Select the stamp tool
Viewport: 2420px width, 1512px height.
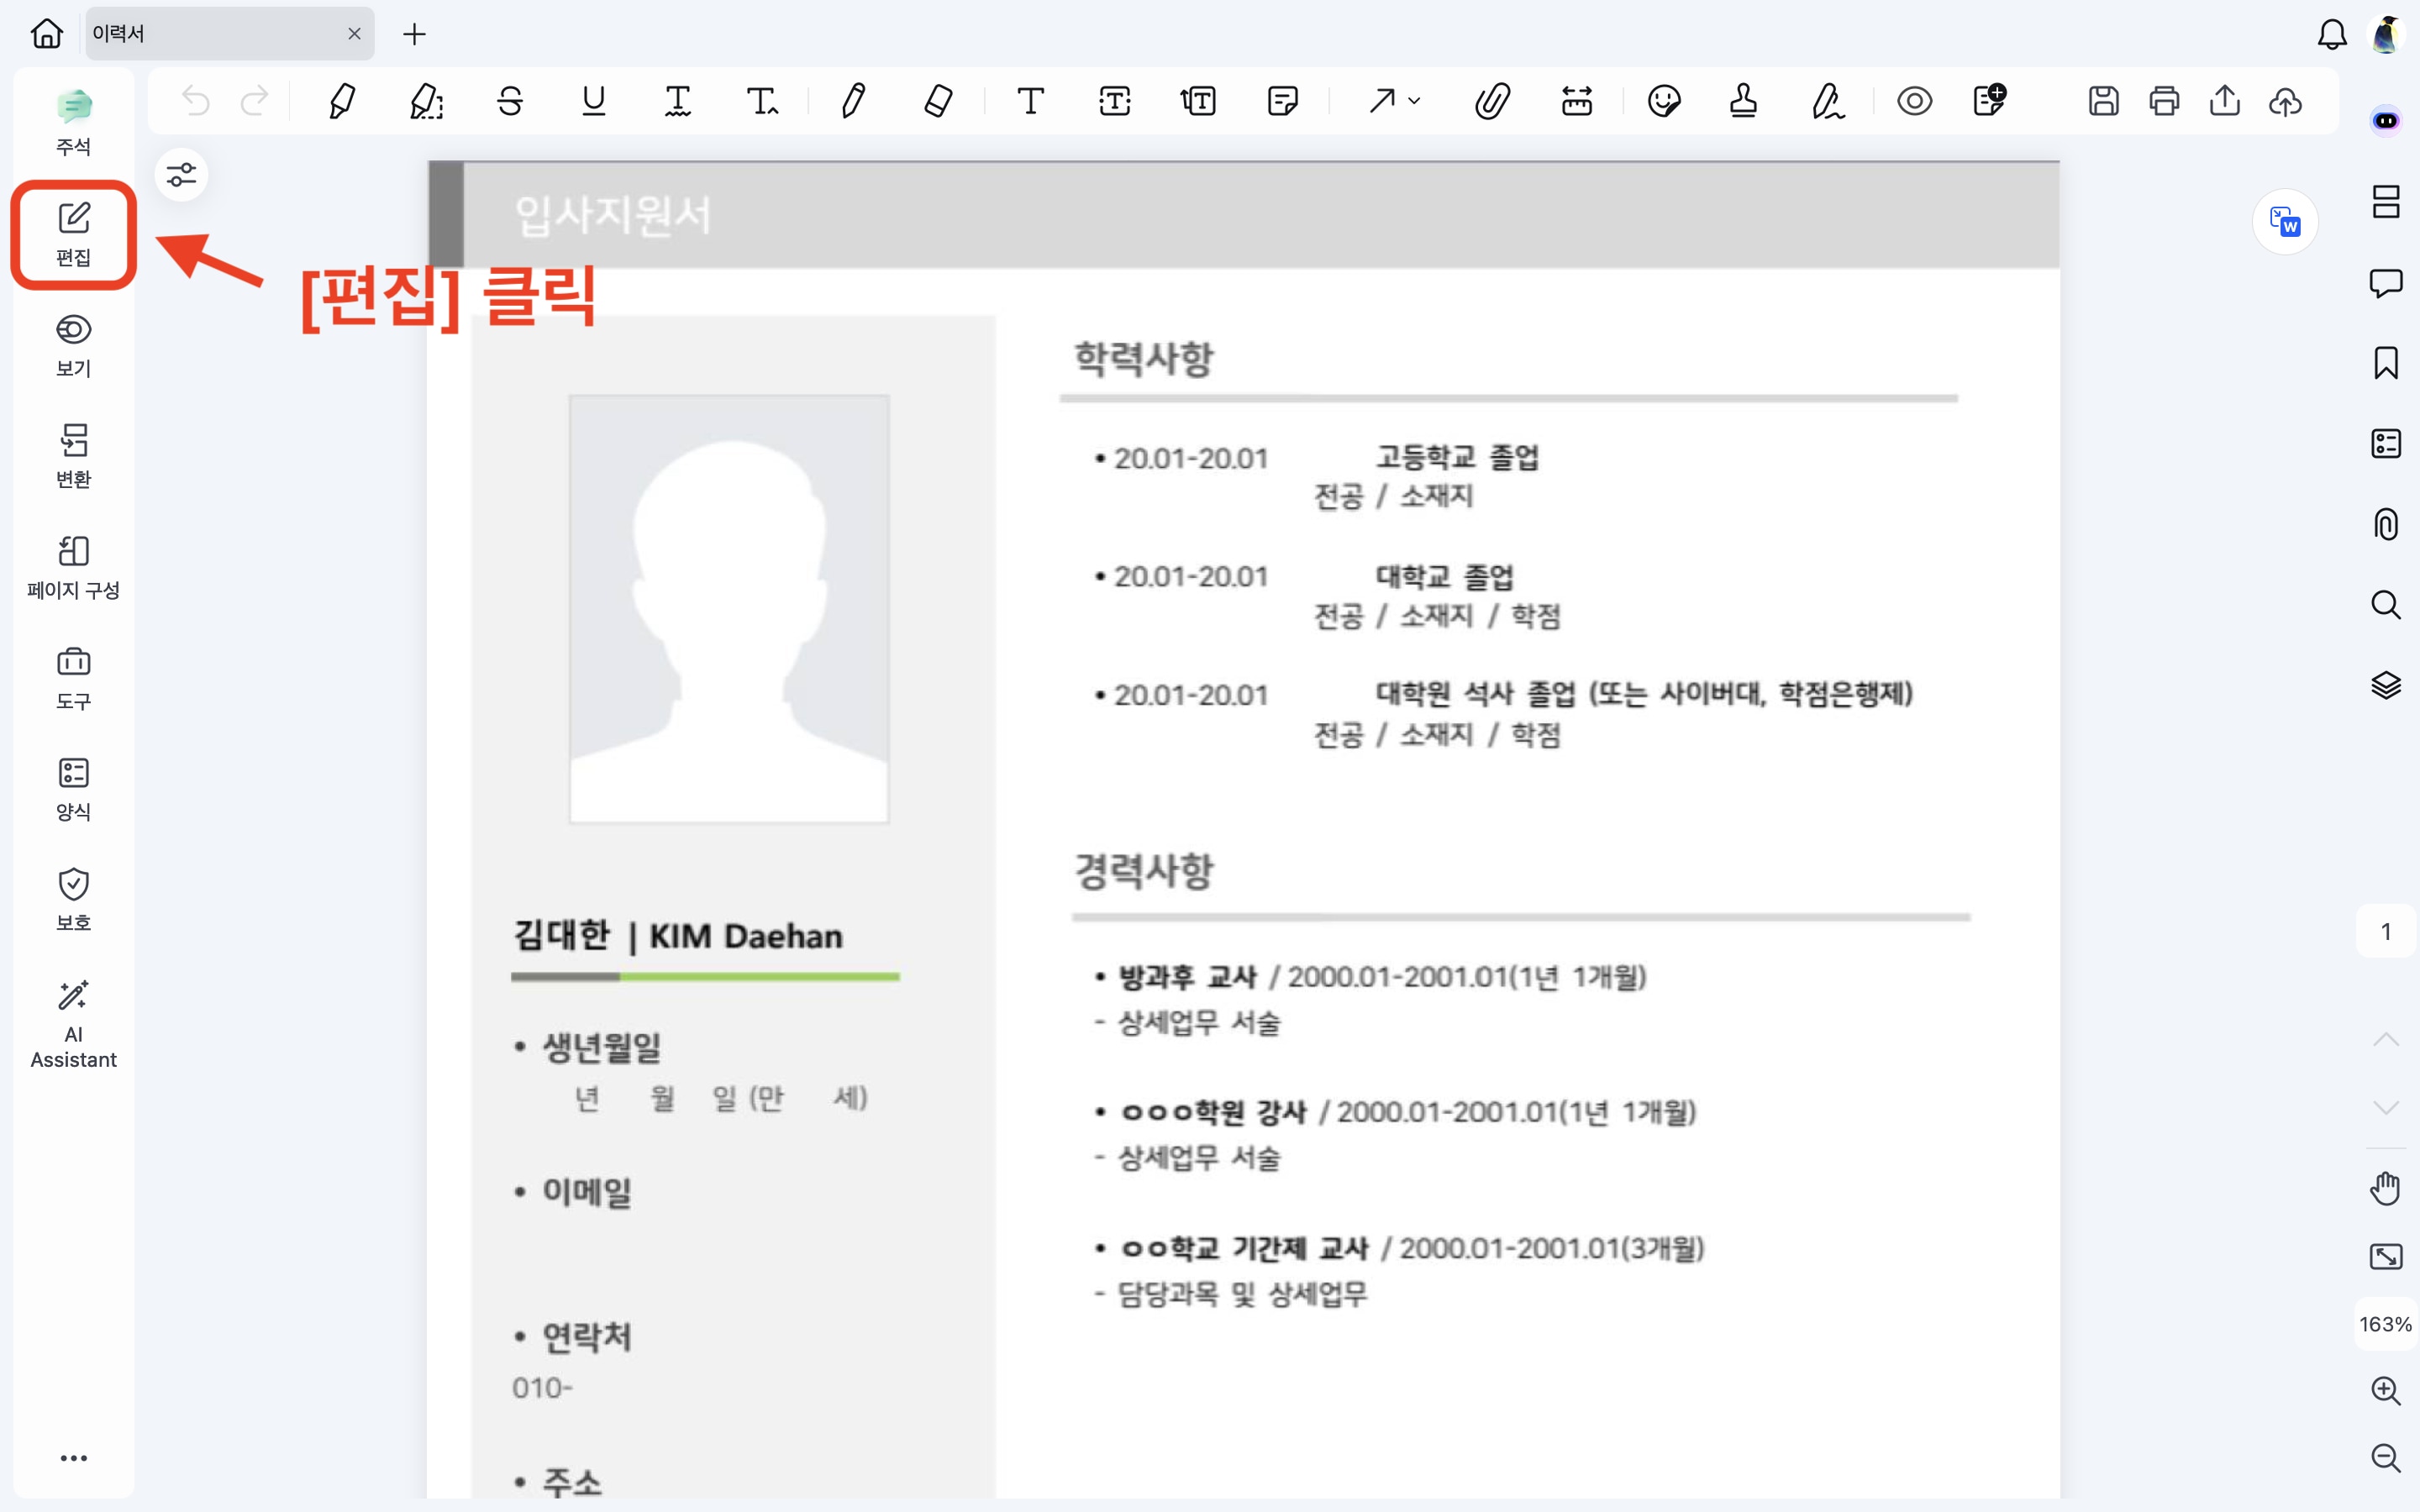pyautogui.click(x=1743, y=101)
